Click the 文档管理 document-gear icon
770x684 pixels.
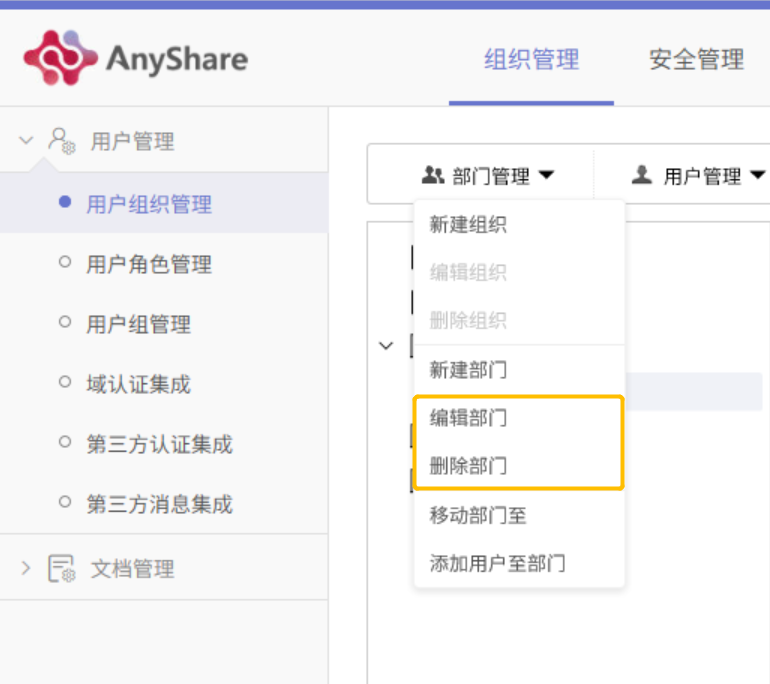[x=62, y=569]
